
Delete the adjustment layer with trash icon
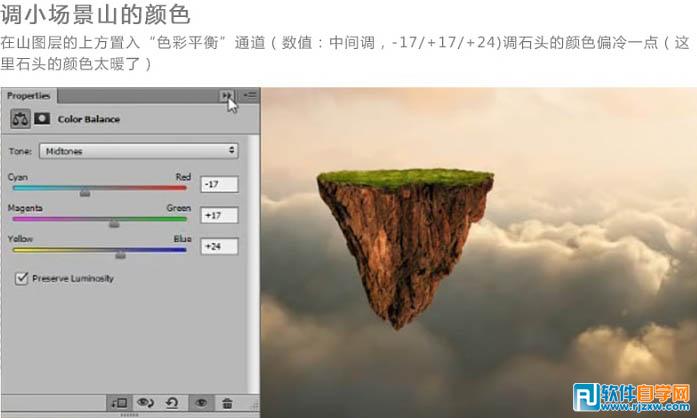[x=227, y=402]
